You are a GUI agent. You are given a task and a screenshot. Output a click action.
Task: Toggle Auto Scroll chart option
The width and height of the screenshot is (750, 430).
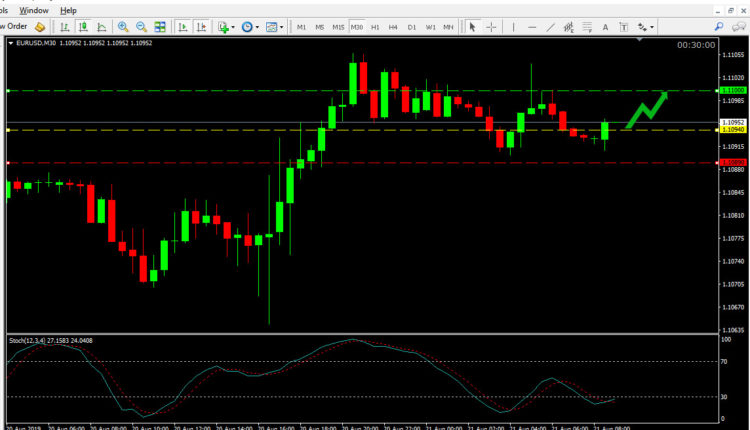(183, 27)
